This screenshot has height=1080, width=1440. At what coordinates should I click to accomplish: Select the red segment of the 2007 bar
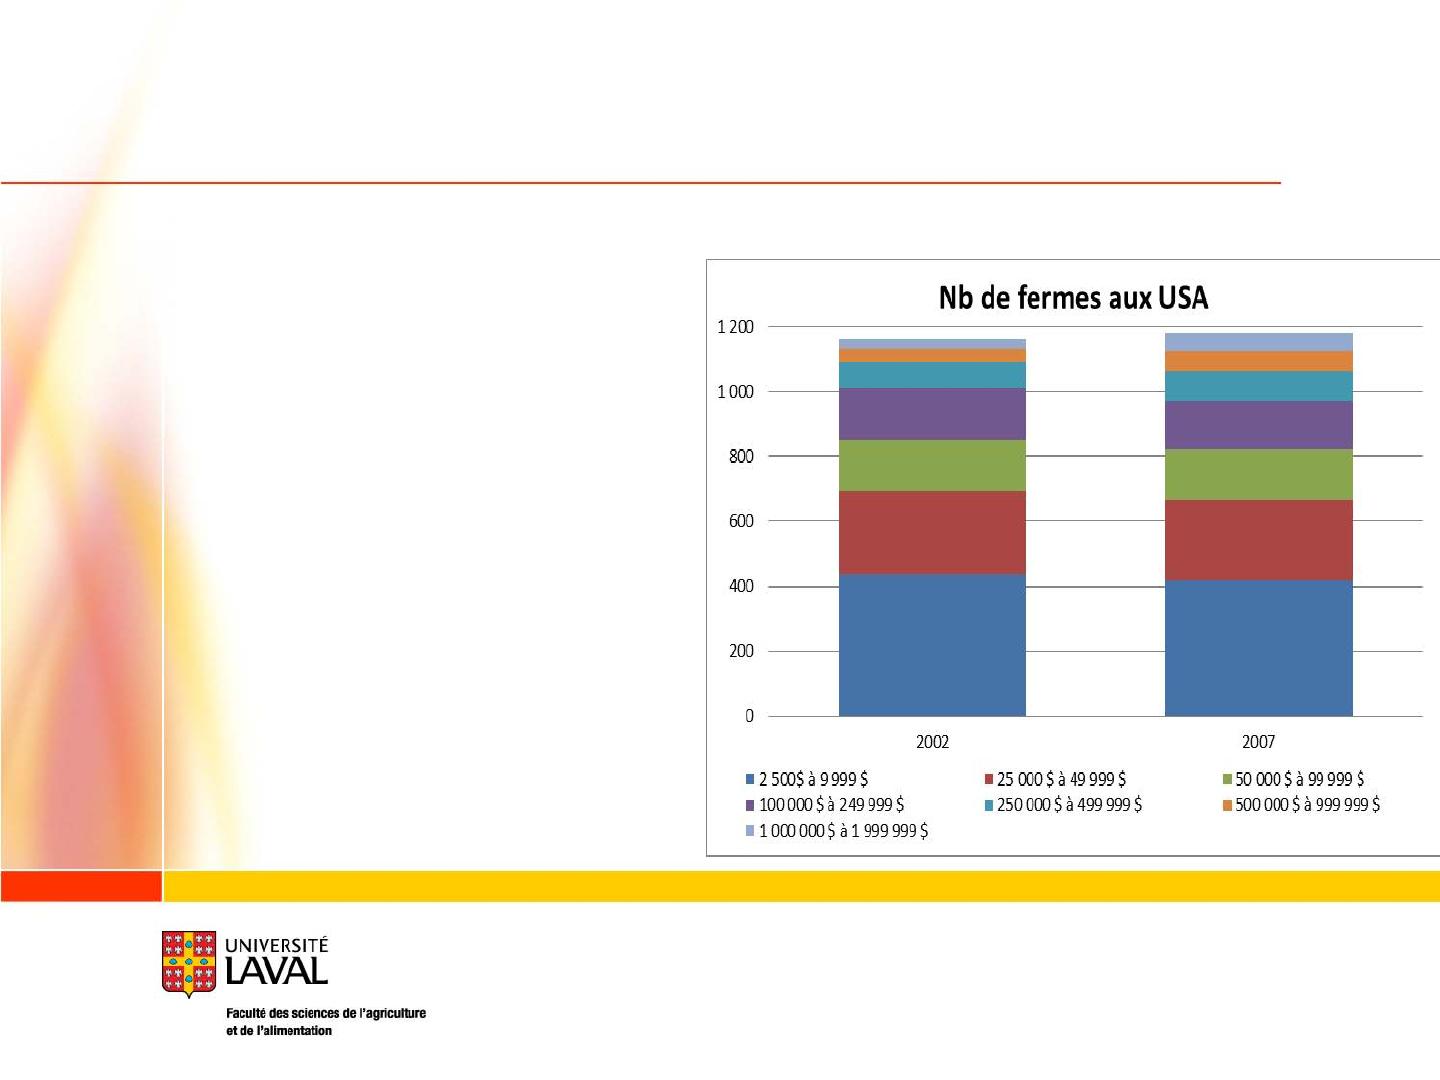1258,540
